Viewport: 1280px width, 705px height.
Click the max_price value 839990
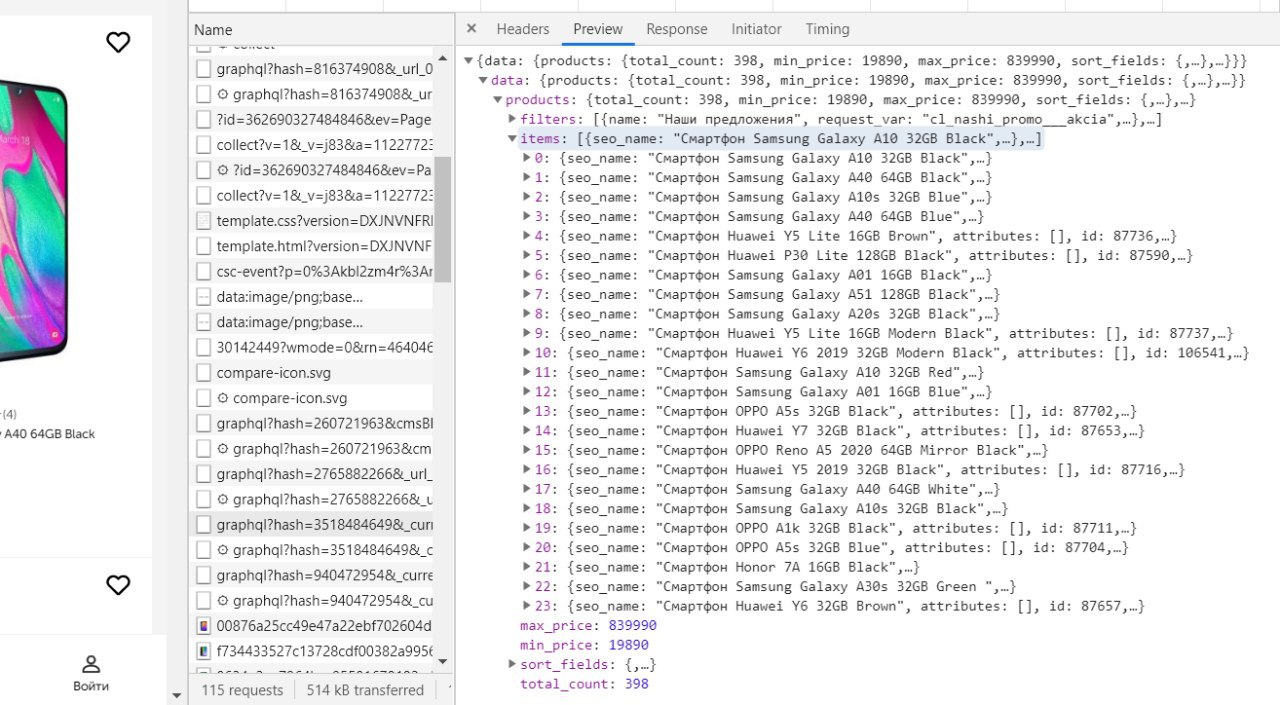coord(632,626)
